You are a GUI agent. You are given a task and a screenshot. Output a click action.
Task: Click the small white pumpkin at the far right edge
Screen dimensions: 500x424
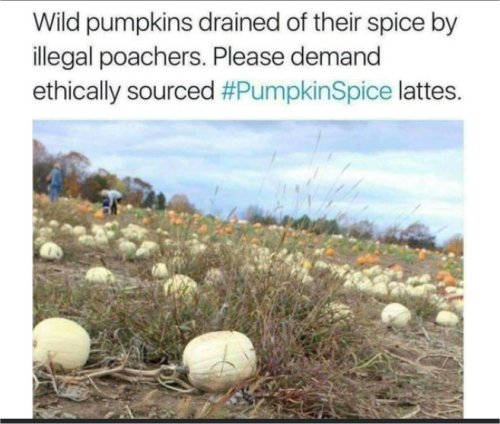pos(447,318)
